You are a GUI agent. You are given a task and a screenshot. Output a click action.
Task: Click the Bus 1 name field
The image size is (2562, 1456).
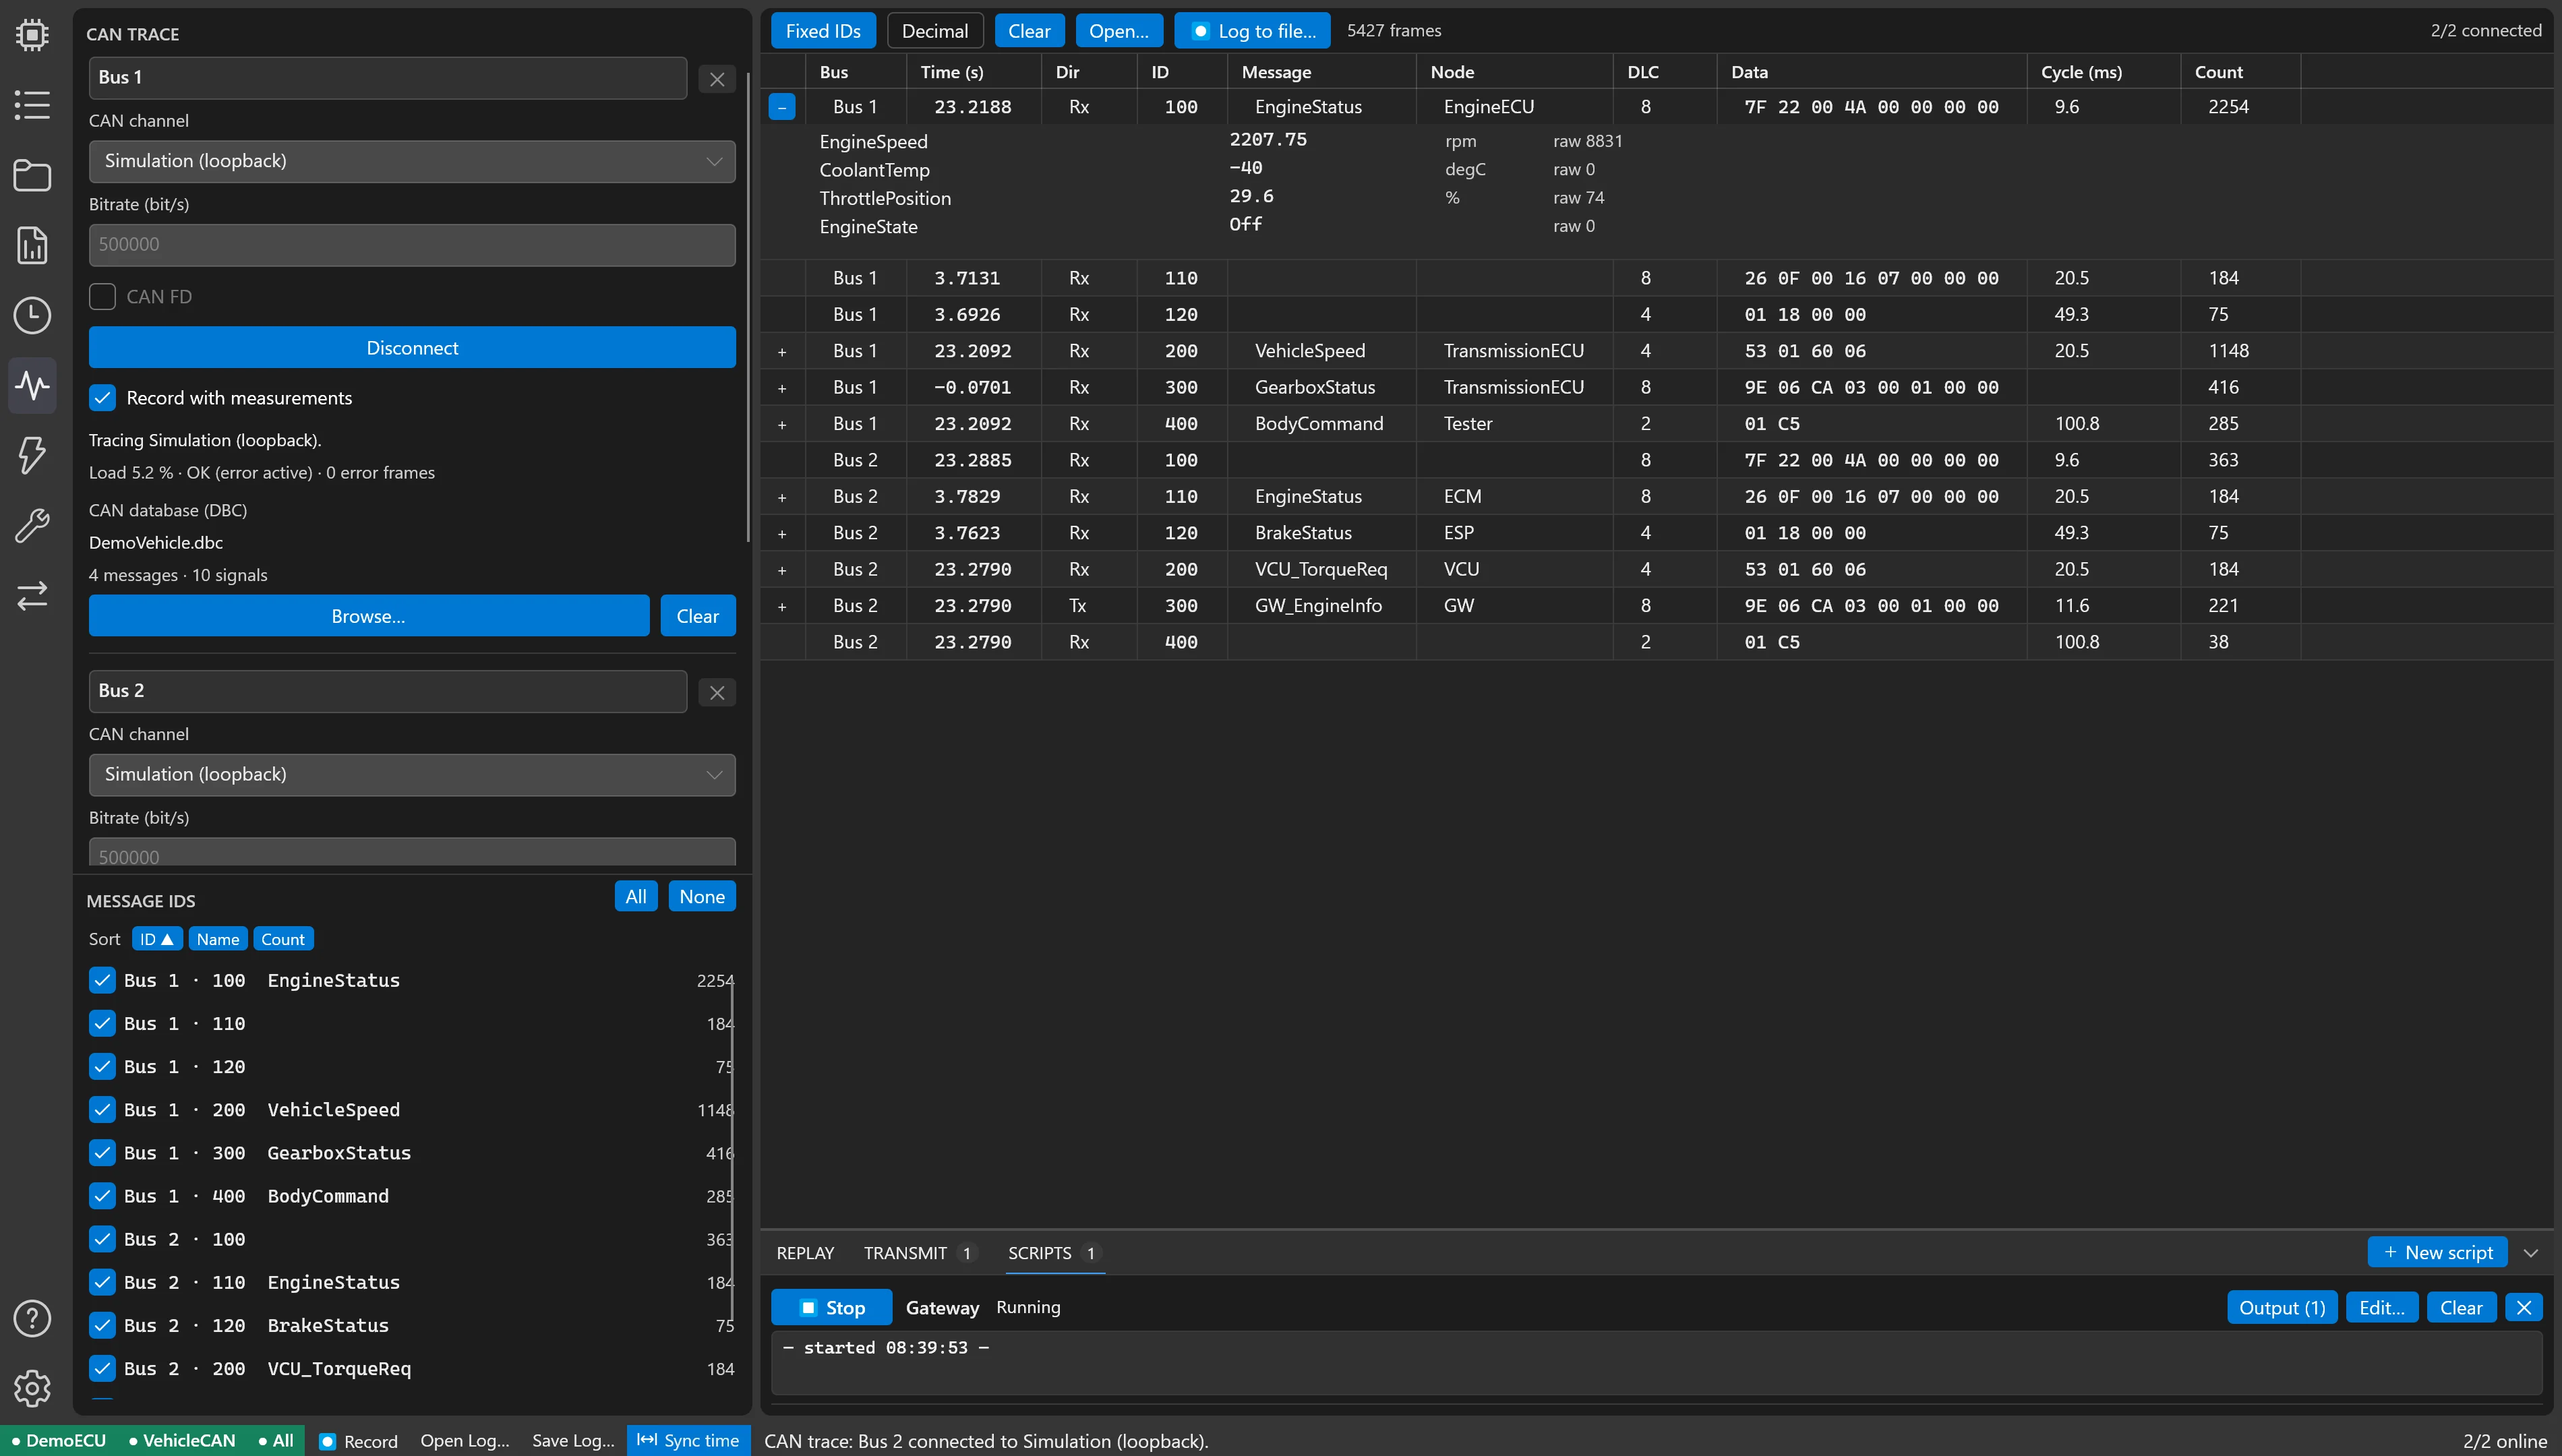pyautogui.click(x=388, y=78)
